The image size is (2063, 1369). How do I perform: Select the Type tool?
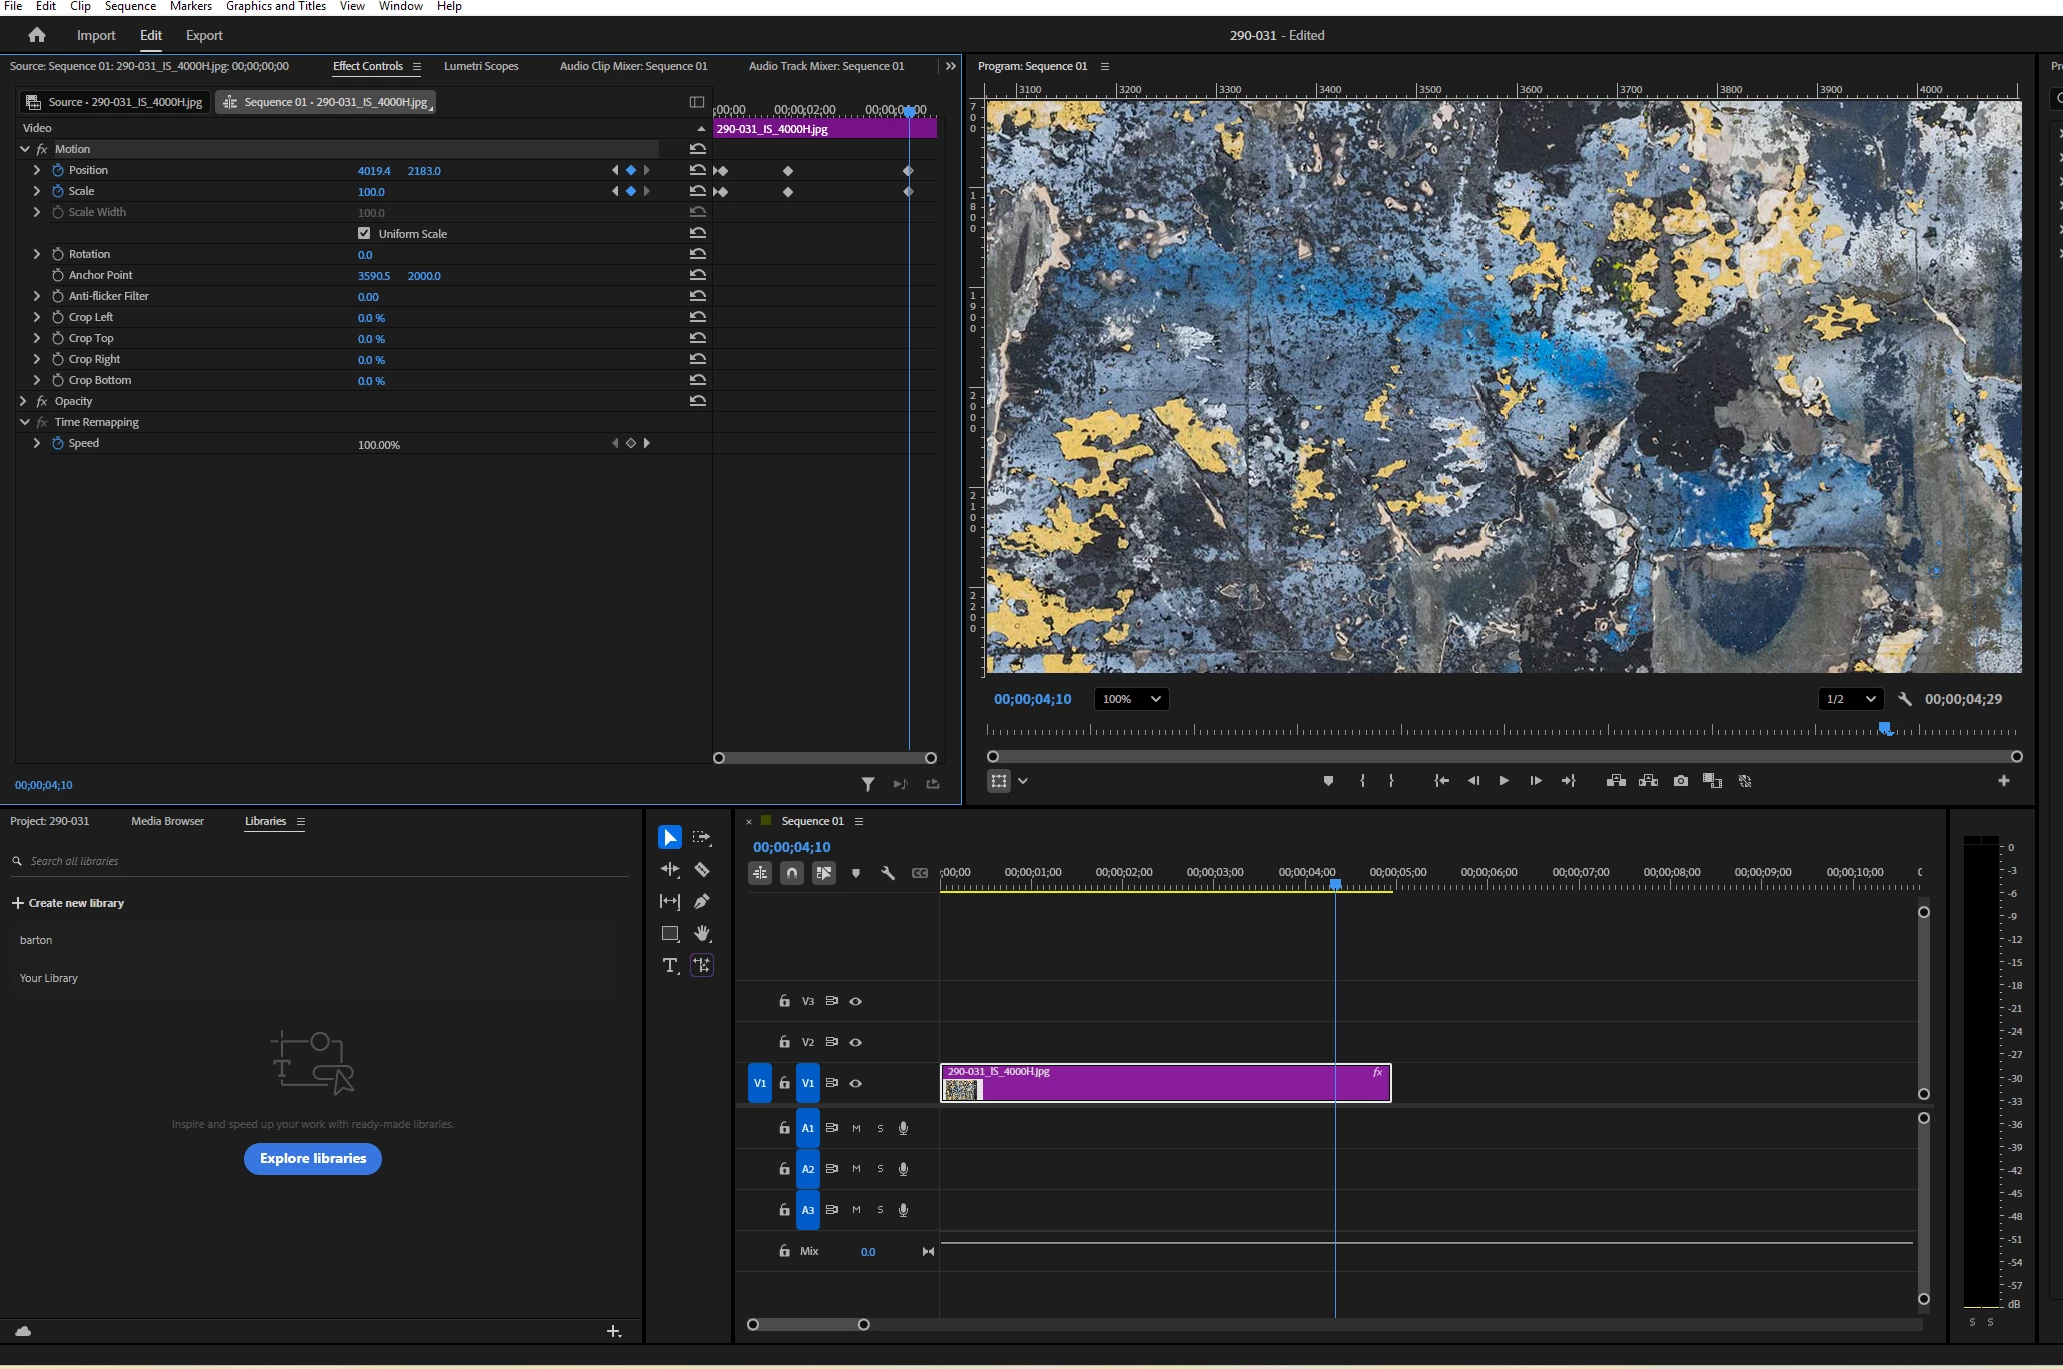670,965
